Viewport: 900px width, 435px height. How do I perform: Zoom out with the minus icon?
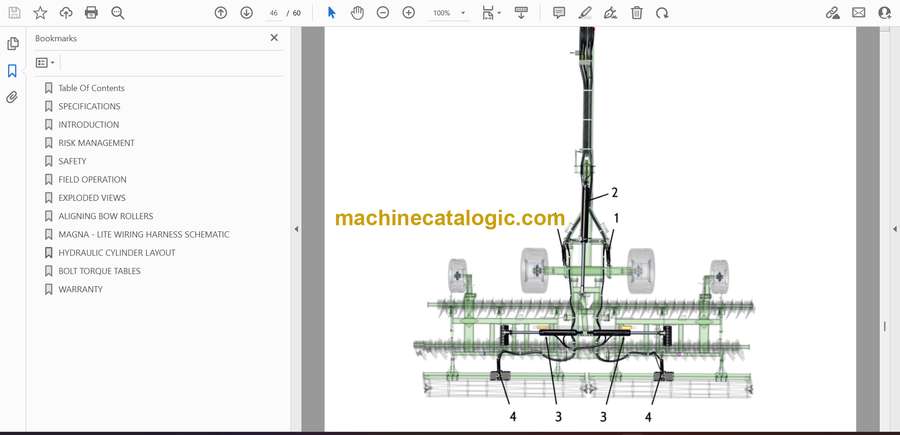point(383,13)
